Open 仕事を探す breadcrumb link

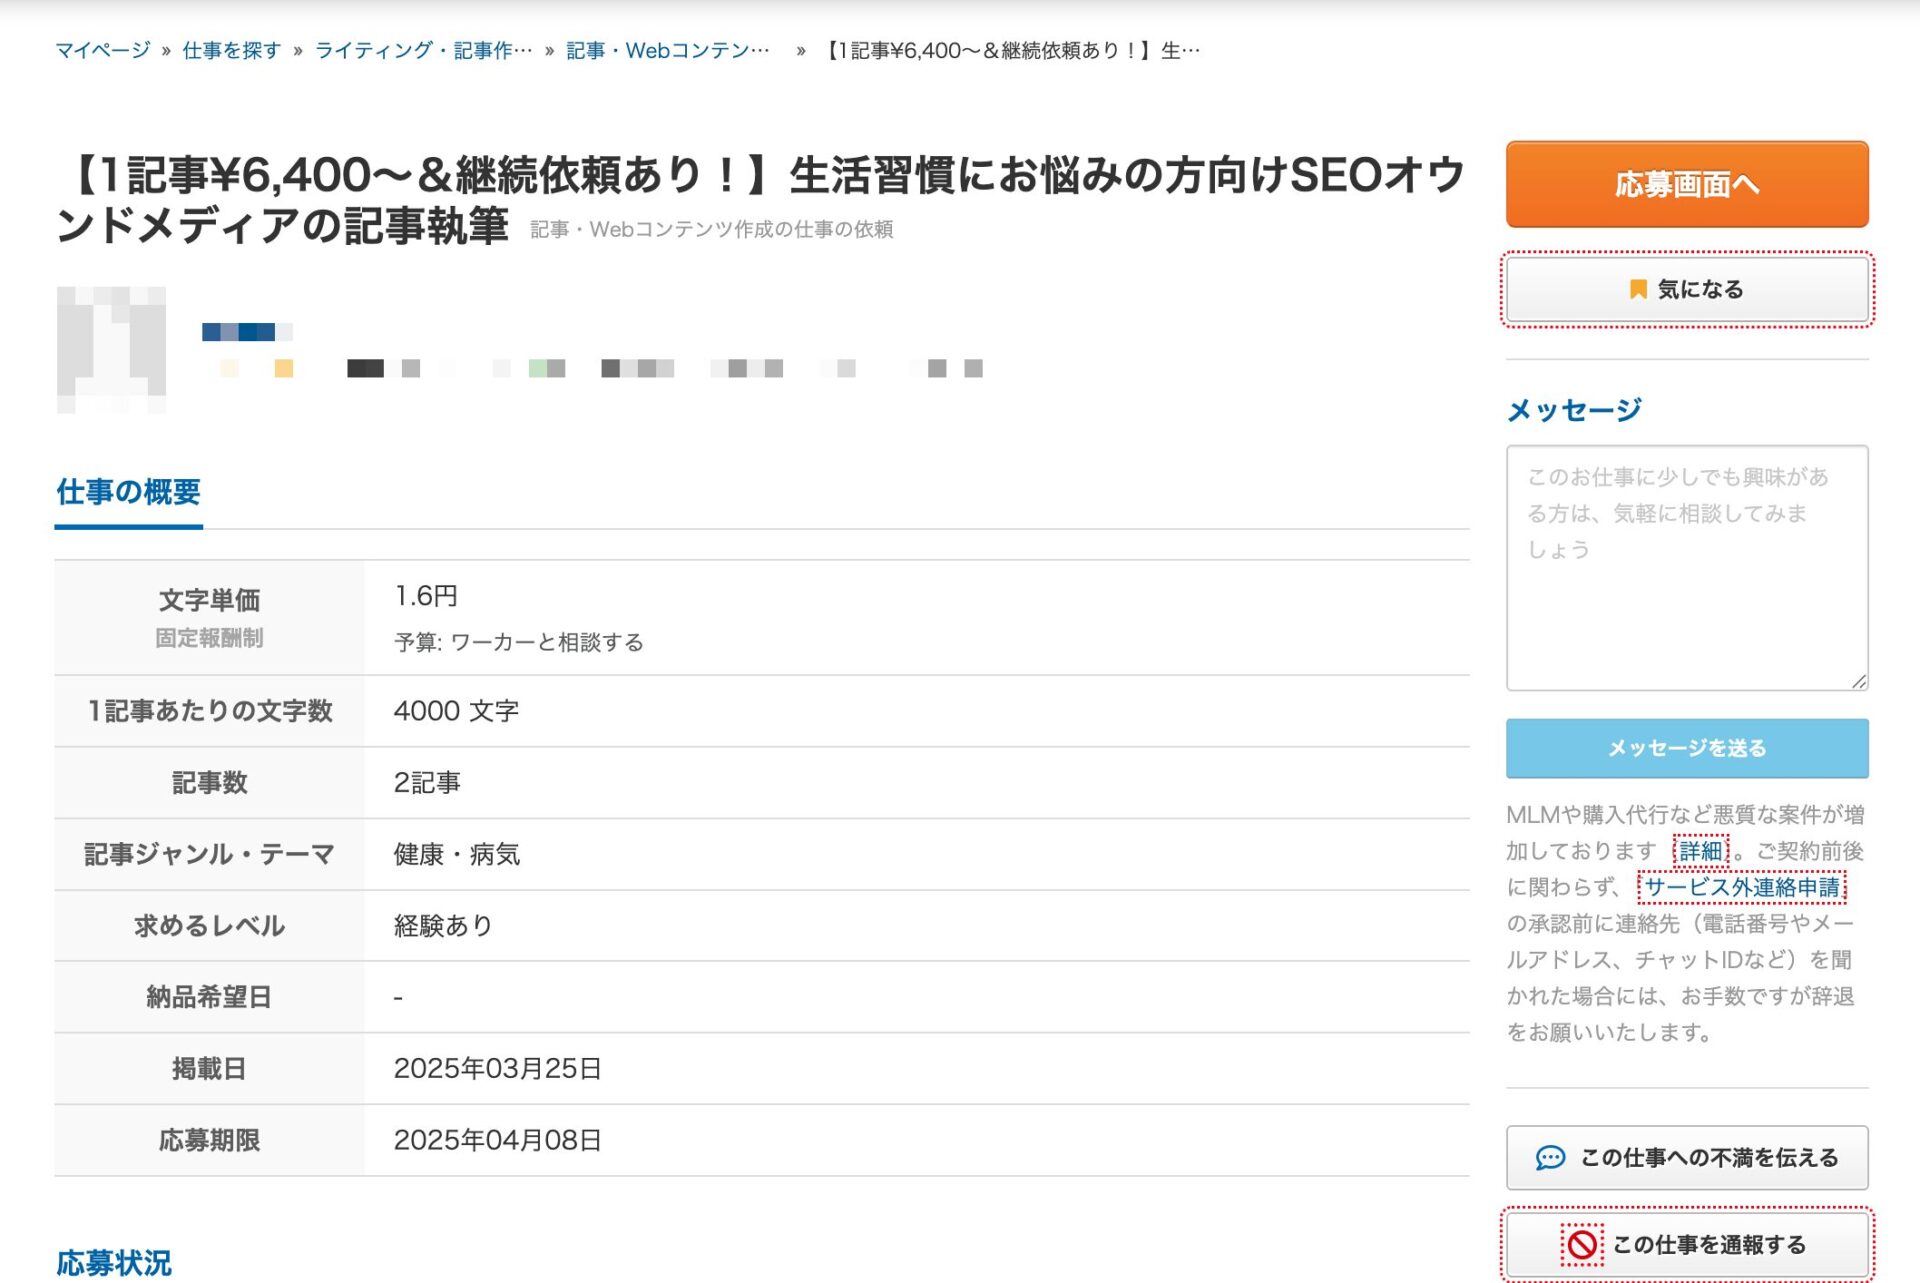click(x=231, y=50)
